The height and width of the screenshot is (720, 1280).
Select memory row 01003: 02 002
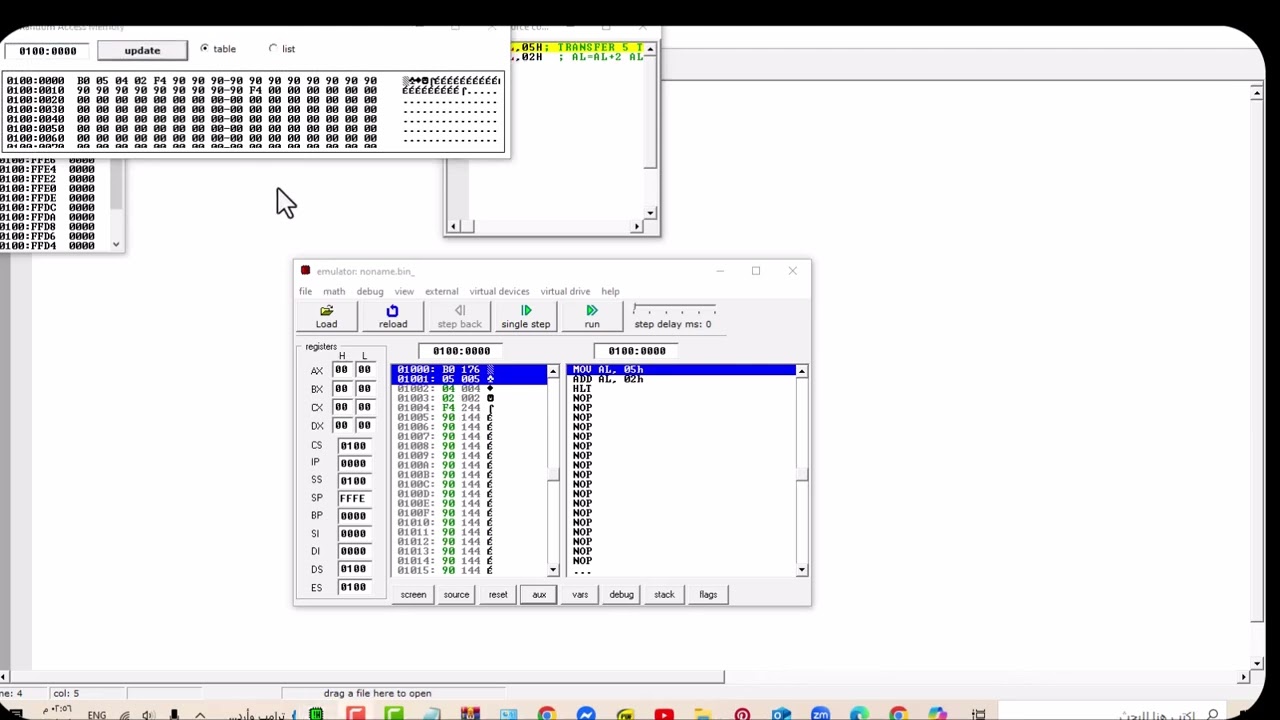point(469,398)
